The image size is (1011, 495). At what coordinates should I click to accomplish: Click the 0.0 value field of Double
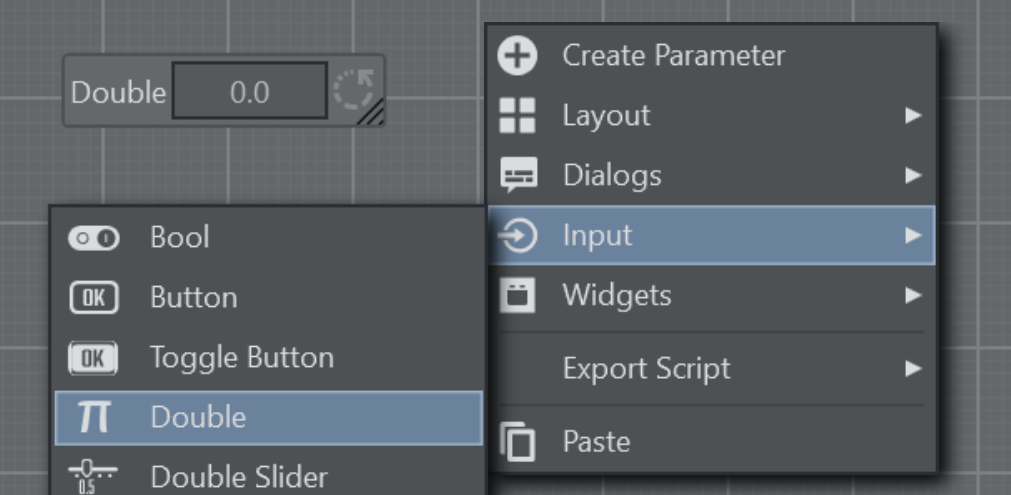pyautogui.click(x=249, y=92)
